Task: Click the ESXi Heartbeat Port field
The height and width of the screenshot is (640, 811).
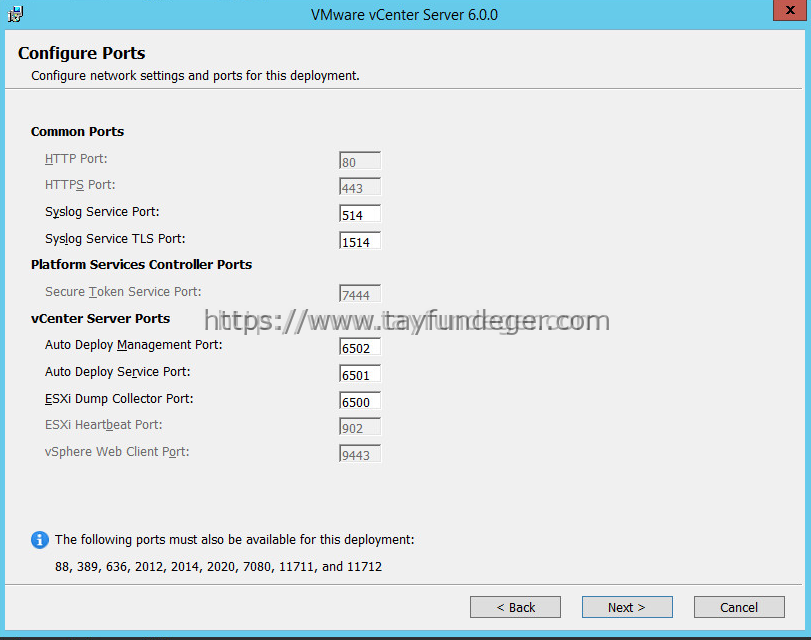Action: (x=360, y=427)
